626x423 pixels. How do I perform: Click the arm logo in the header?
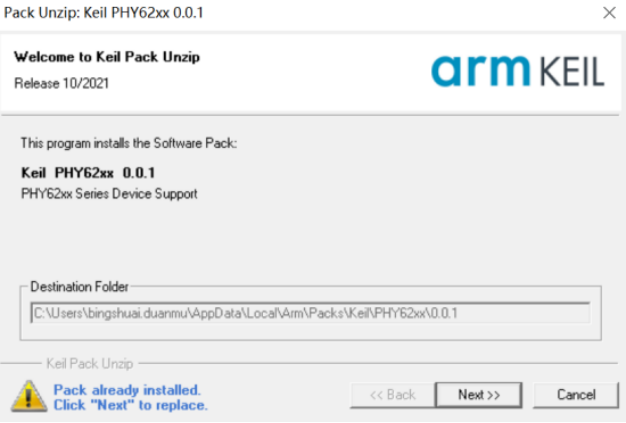coord(480,71)
